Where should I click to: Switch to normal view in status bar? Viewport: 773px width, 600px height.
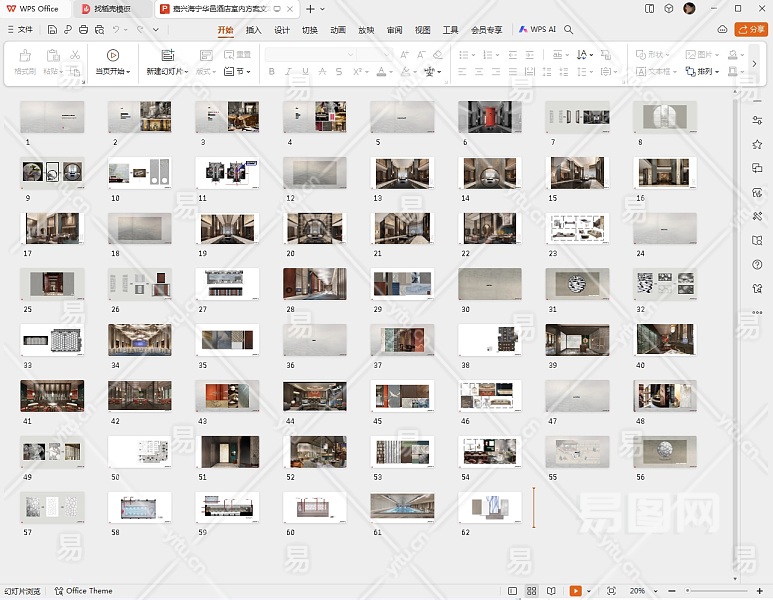(513, 591)
